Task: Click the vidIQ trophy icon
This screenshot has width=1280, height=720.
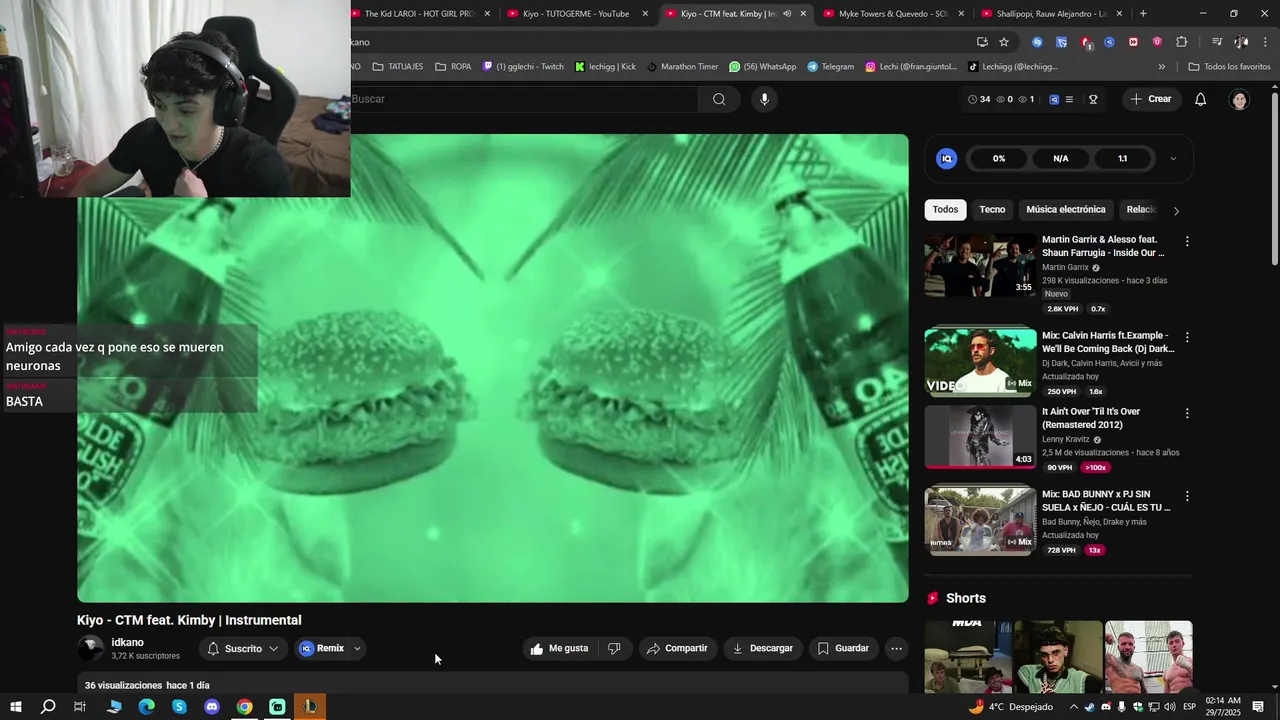Action: (x=1093, y=99)
